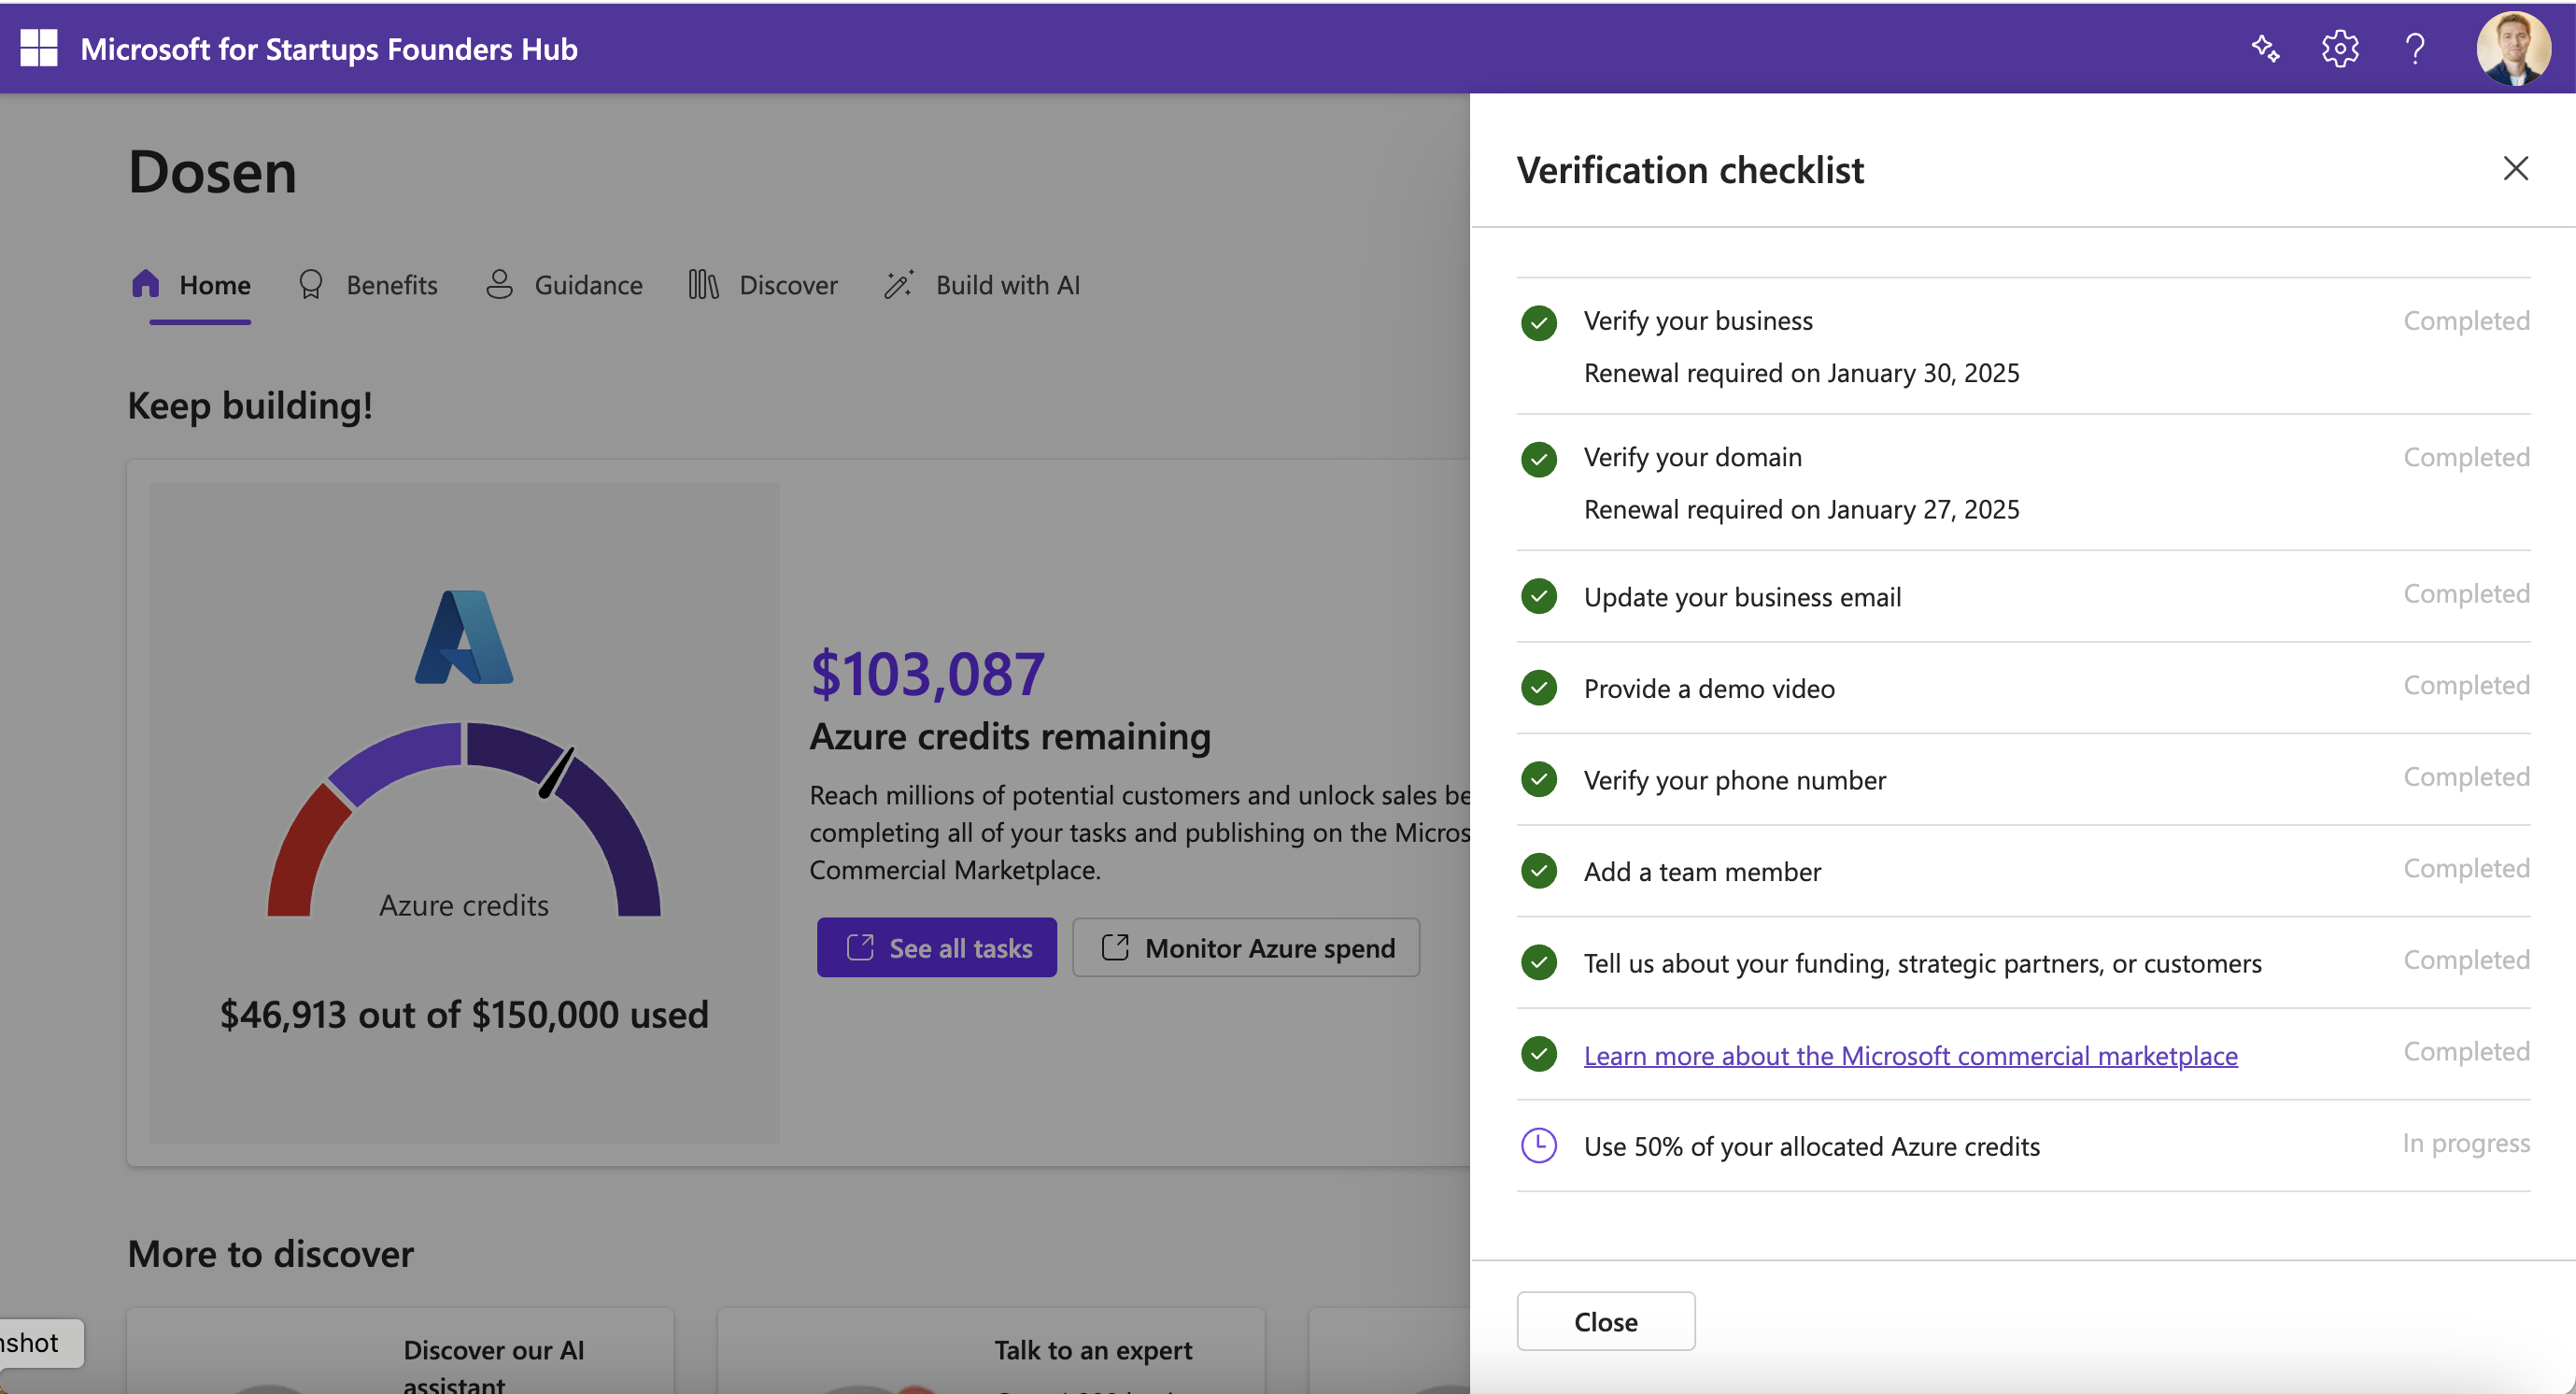This screenshot has height=1394, width=2576.
Task: Click the external-link icon in Monitor Azure spend
Action: (1115, 947)
